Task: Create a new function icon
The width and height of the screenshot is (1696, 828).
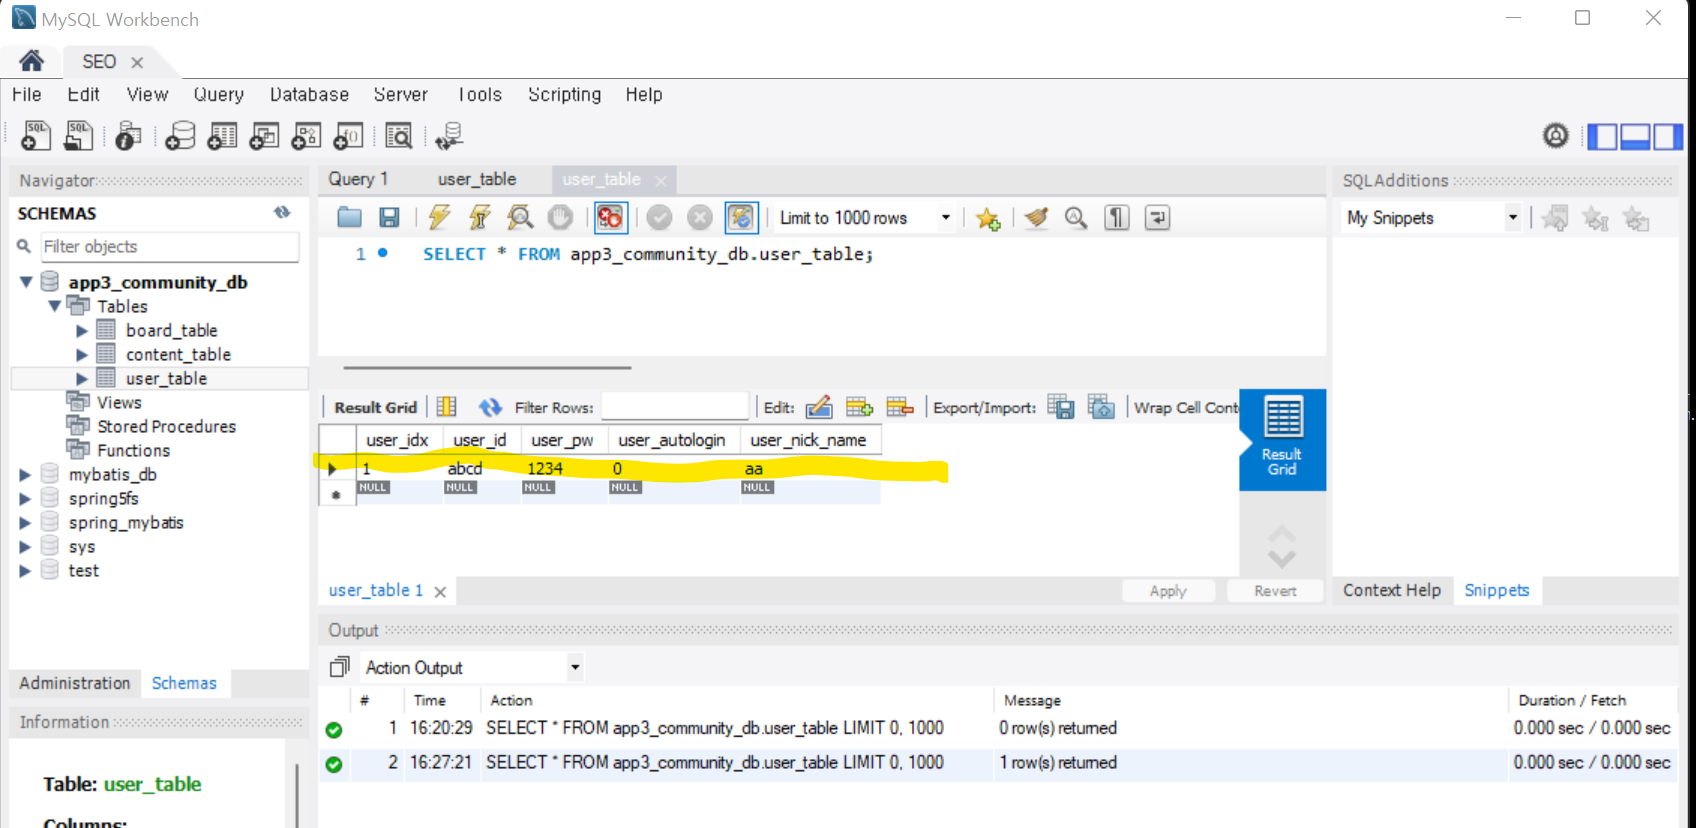Action: point(348,136)
